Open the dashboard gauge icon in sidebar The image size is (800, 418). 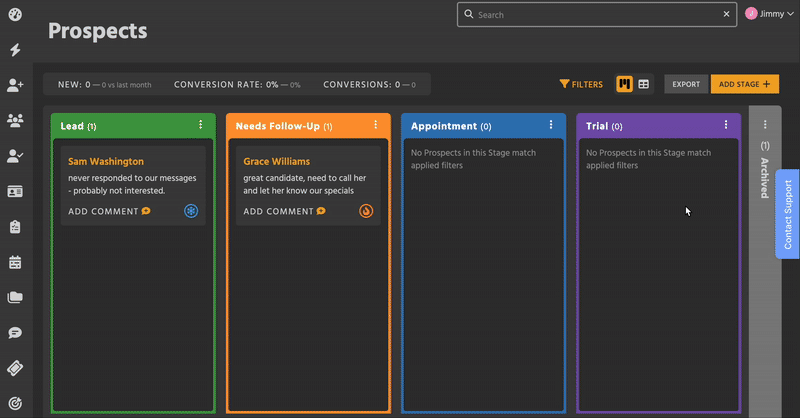15,15
